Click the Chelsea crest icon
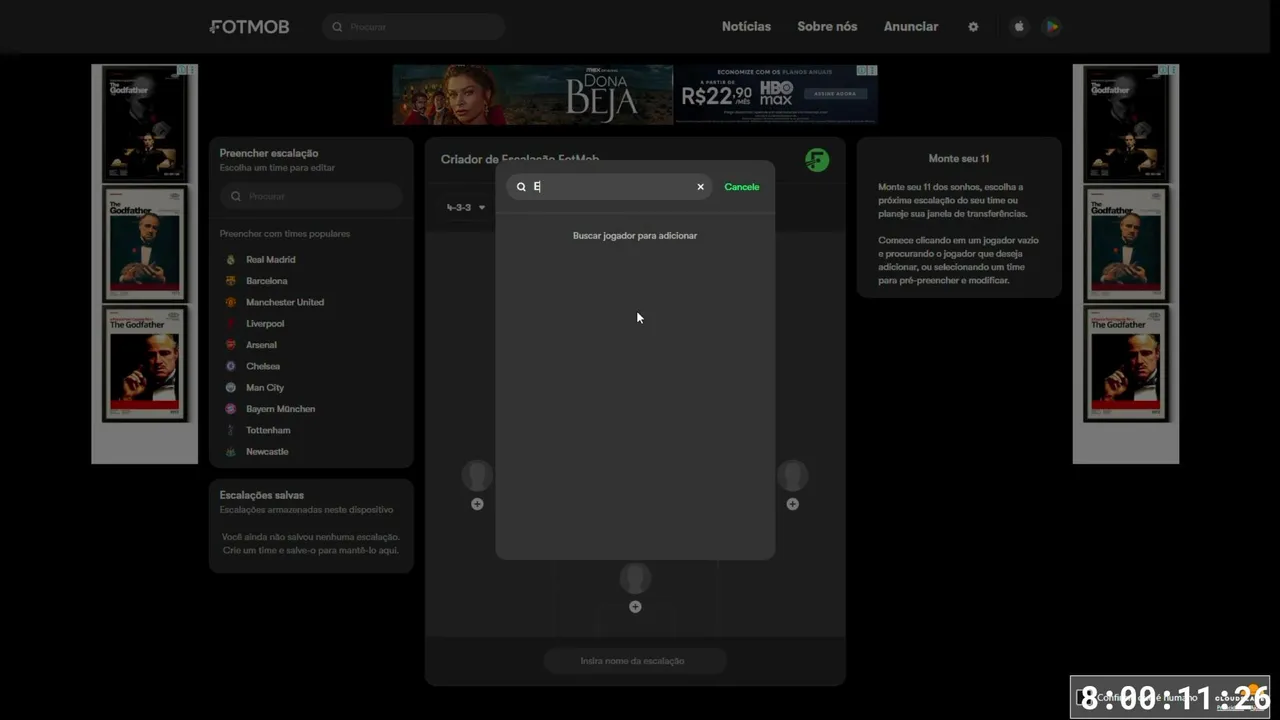This screenshot has height=720, width=1280. coord(231,366)
